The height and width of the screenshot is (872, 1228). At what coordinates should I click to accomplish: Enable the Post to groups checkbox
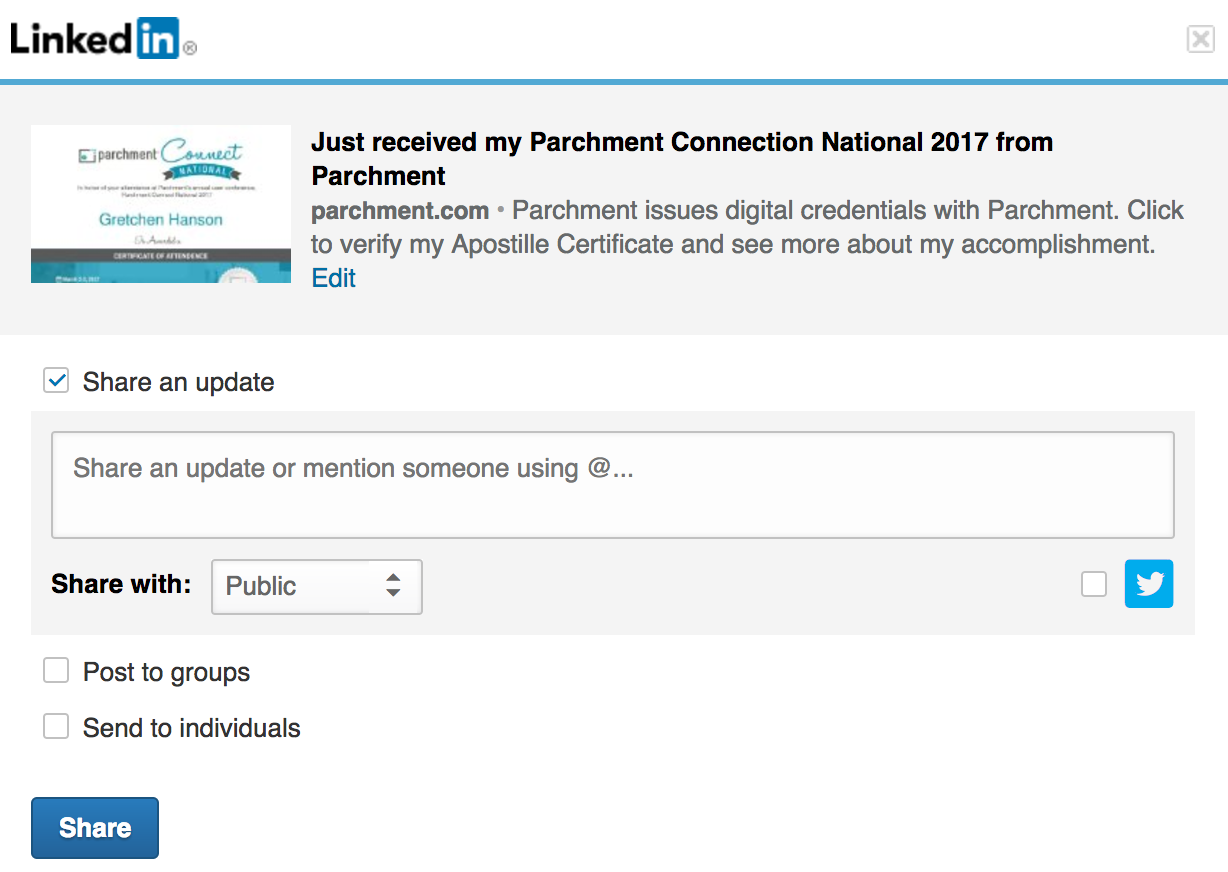[56, 671]
